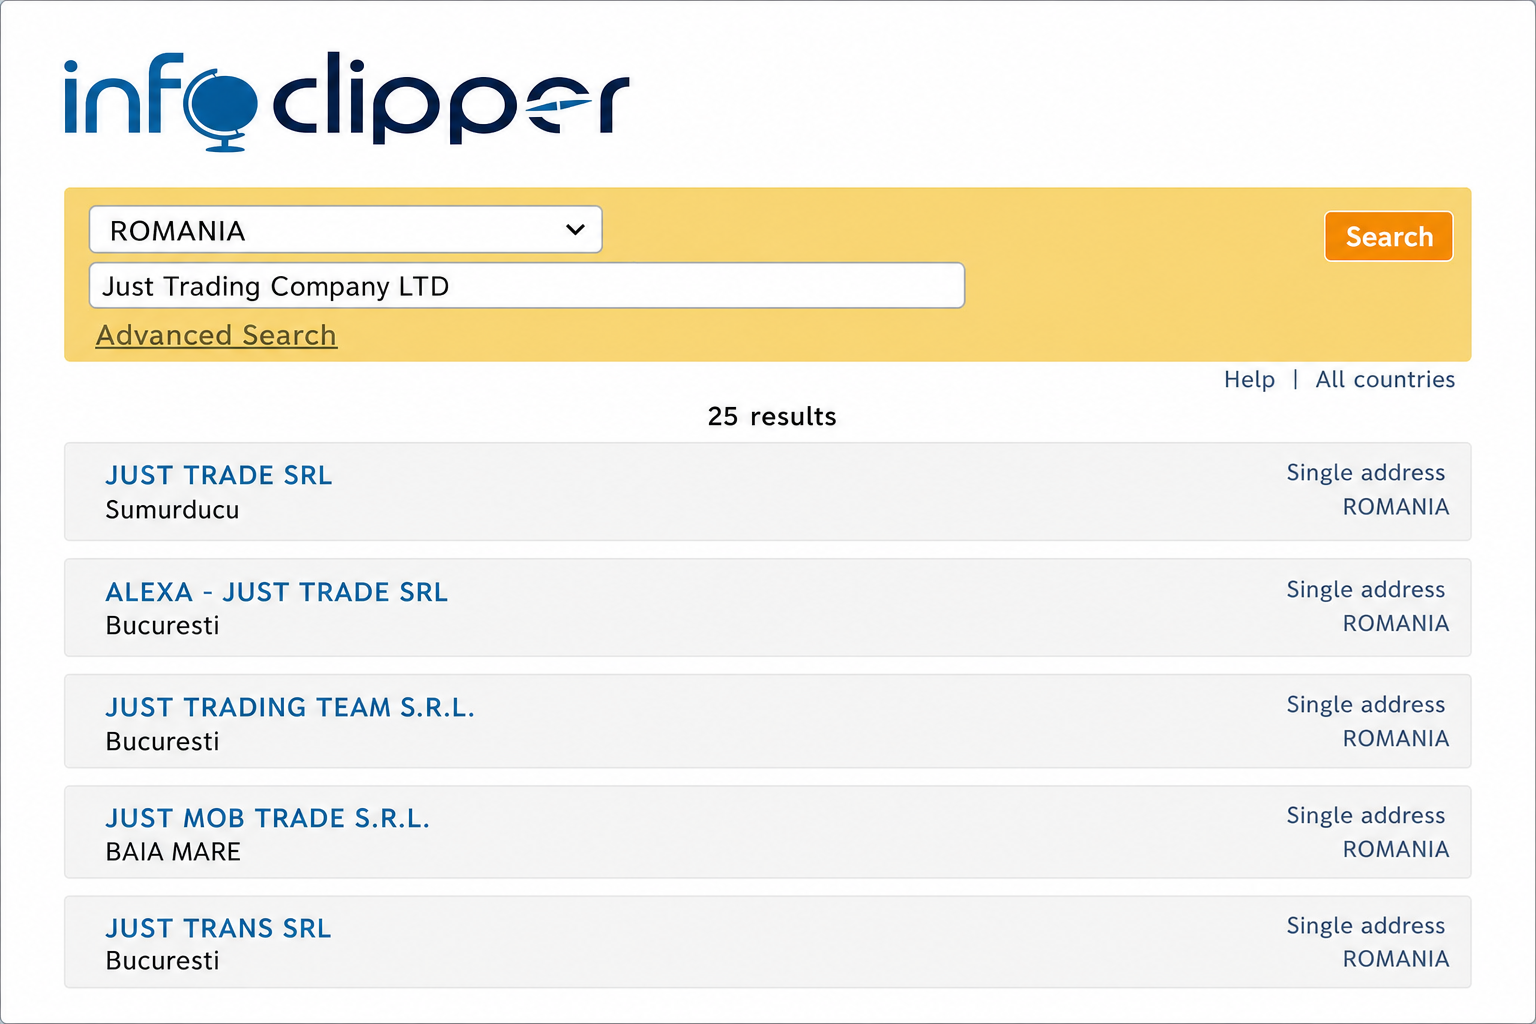The image size is (1536, 1024).
Task: Open the Advanced Search link
Action: pos(216,335)
